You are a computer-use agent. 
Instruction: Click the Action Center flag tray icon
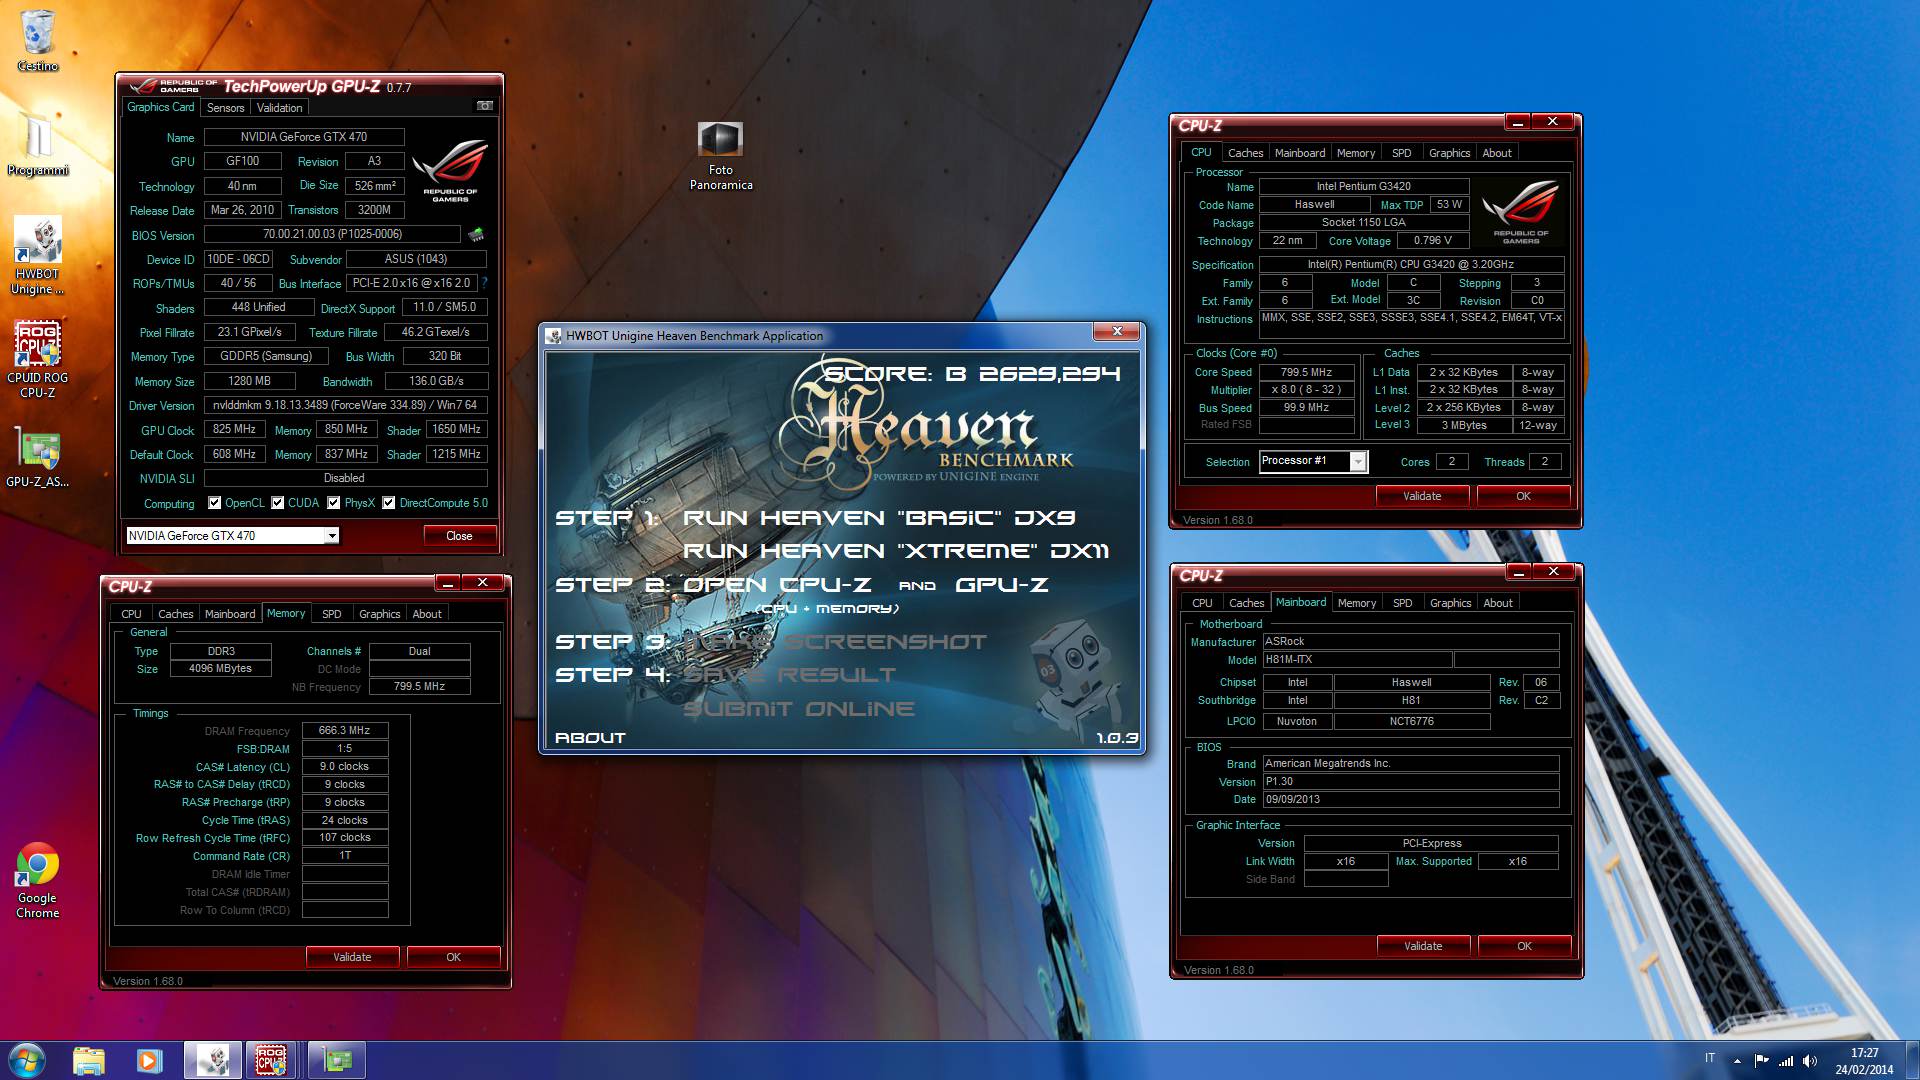[x=1761, y=1061]
